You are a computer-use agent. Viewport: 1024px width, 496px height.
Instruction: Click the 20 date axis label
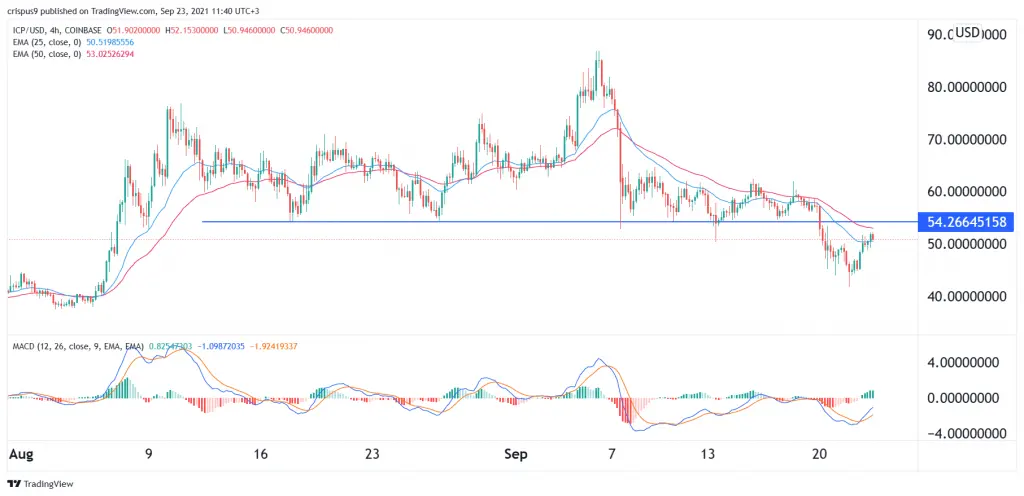tap(822, 454)
